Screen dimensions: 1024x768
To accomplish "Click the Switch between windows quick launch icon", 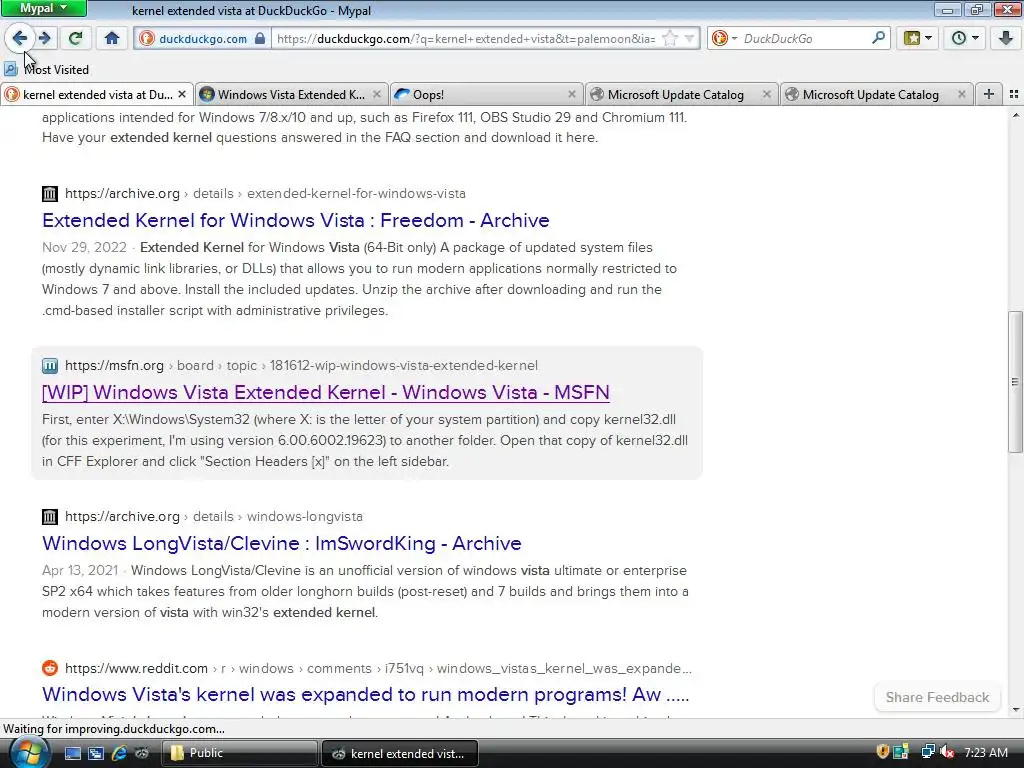I will click(95, 753).
